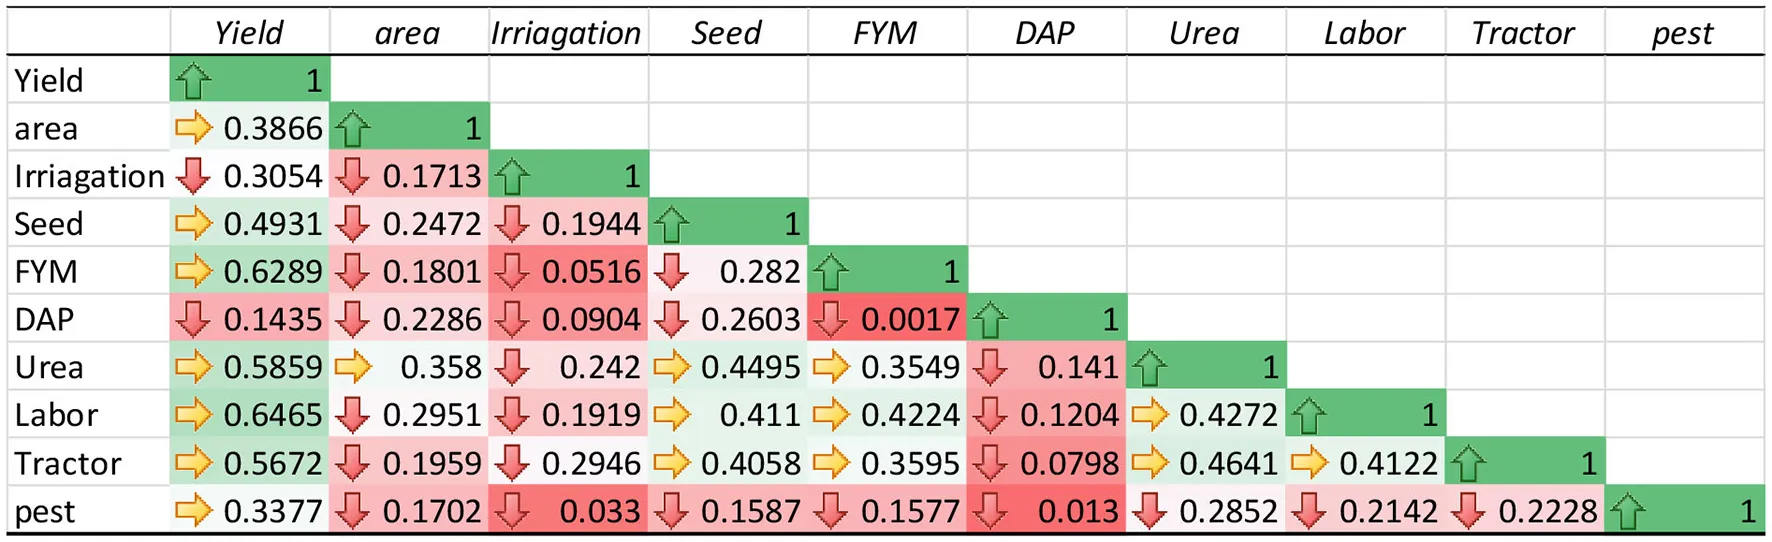This screenshot has height=542, width=1772.
Task: Click the red arrow beside 0.2852
Action: tap(1149, 511)
